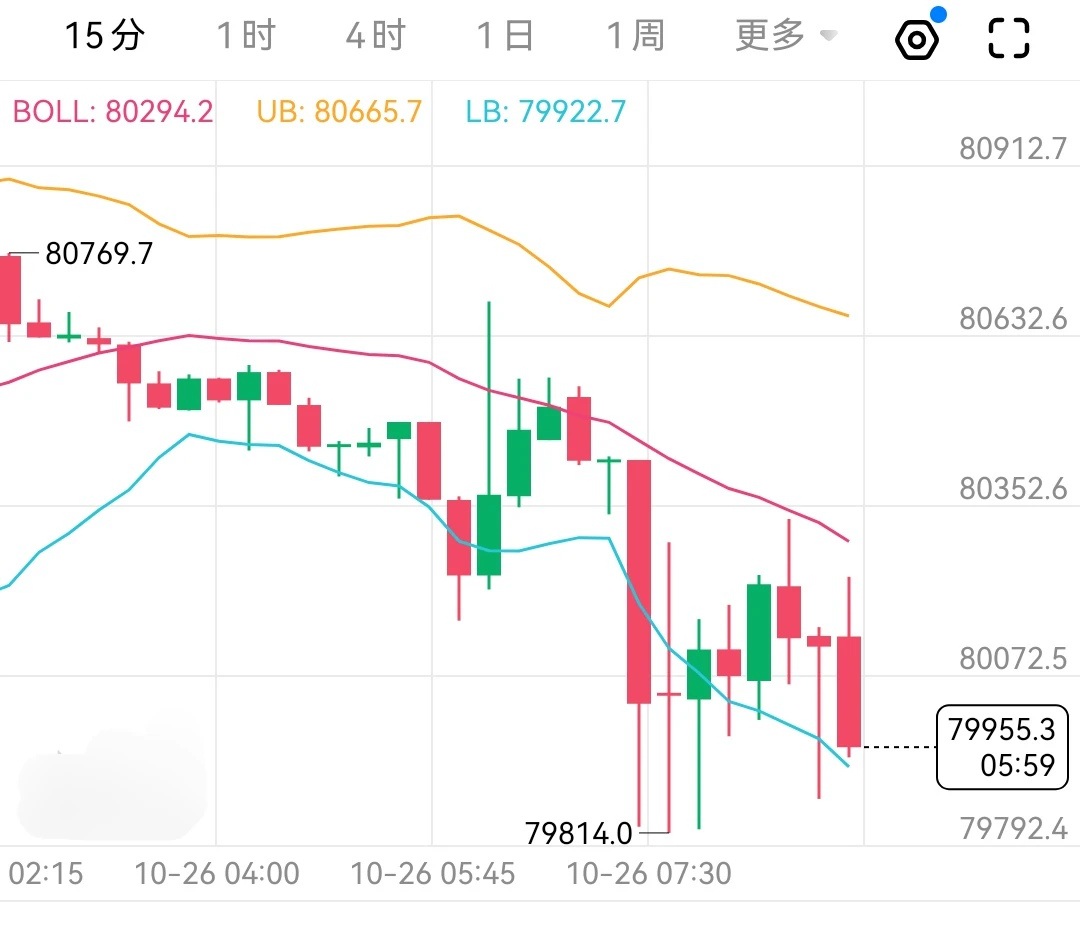
Task: Switch to the 4时 timeframe tab
Action: click(375, 36)
